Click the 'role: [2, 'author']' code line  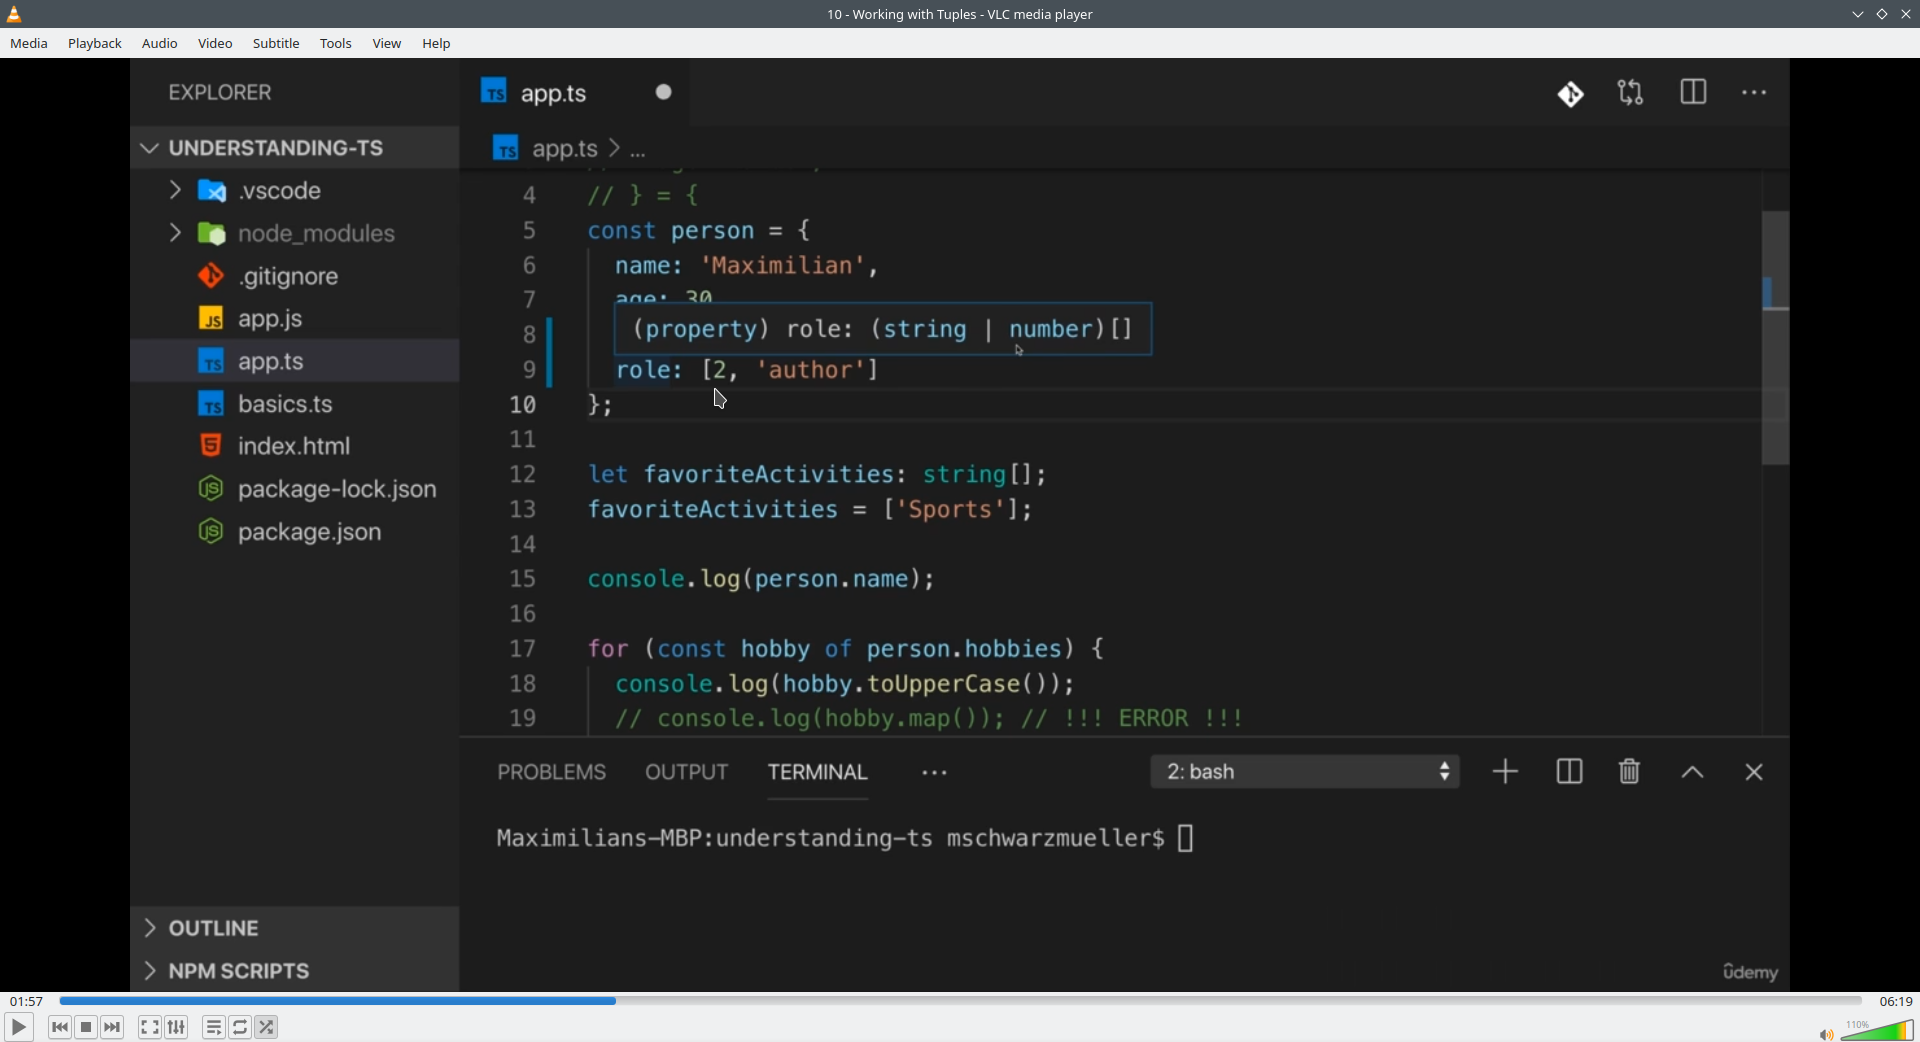click(x=747, y=370)
